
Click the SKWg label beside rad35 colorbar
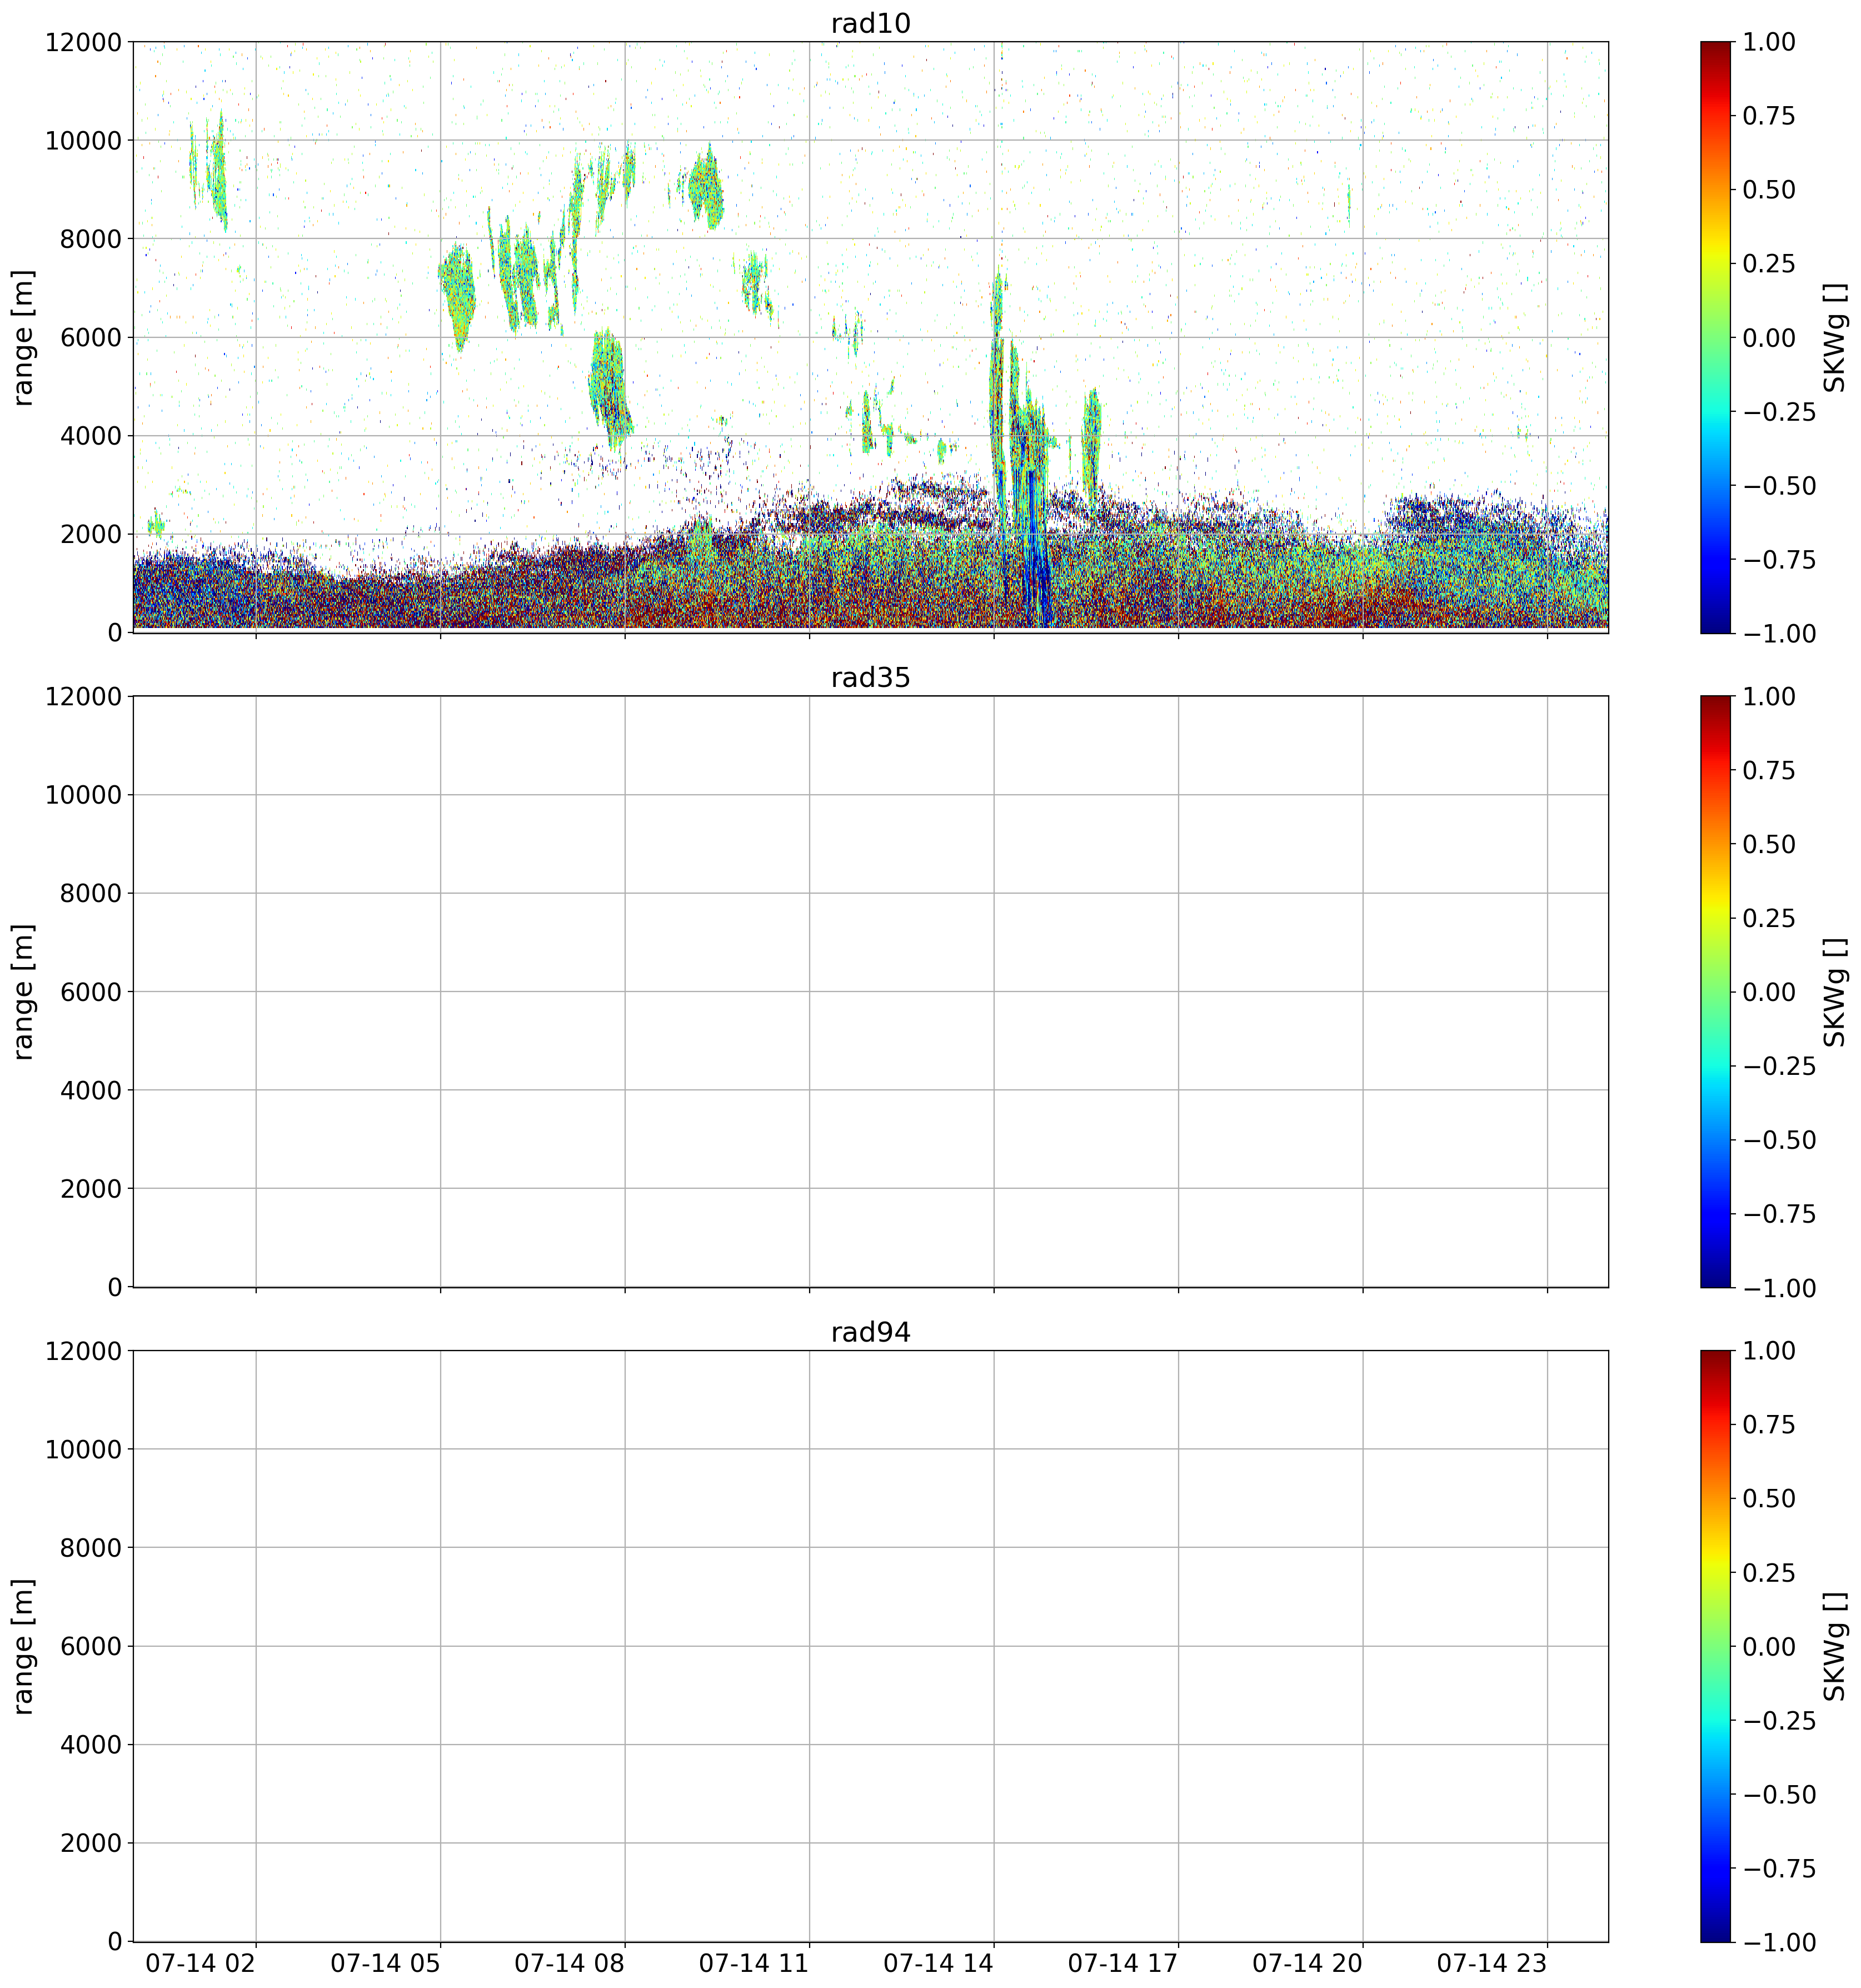tap(1834, 992)
